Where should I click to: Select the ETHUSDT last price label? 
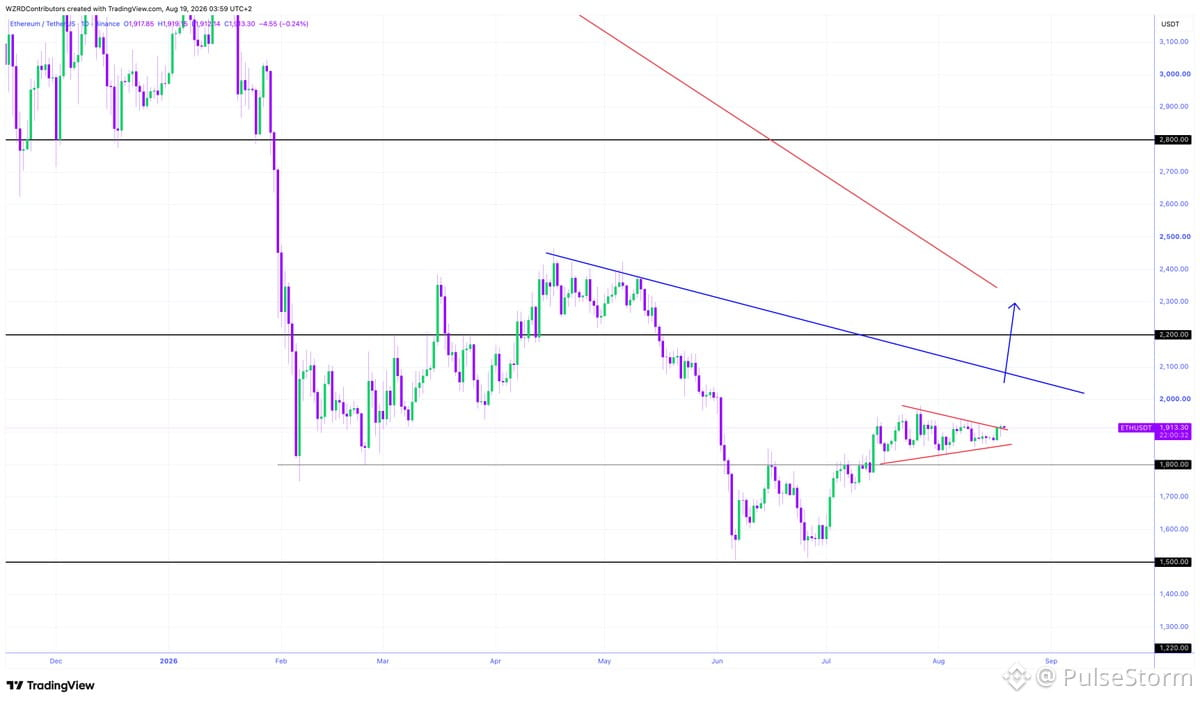coord(1153,428)
